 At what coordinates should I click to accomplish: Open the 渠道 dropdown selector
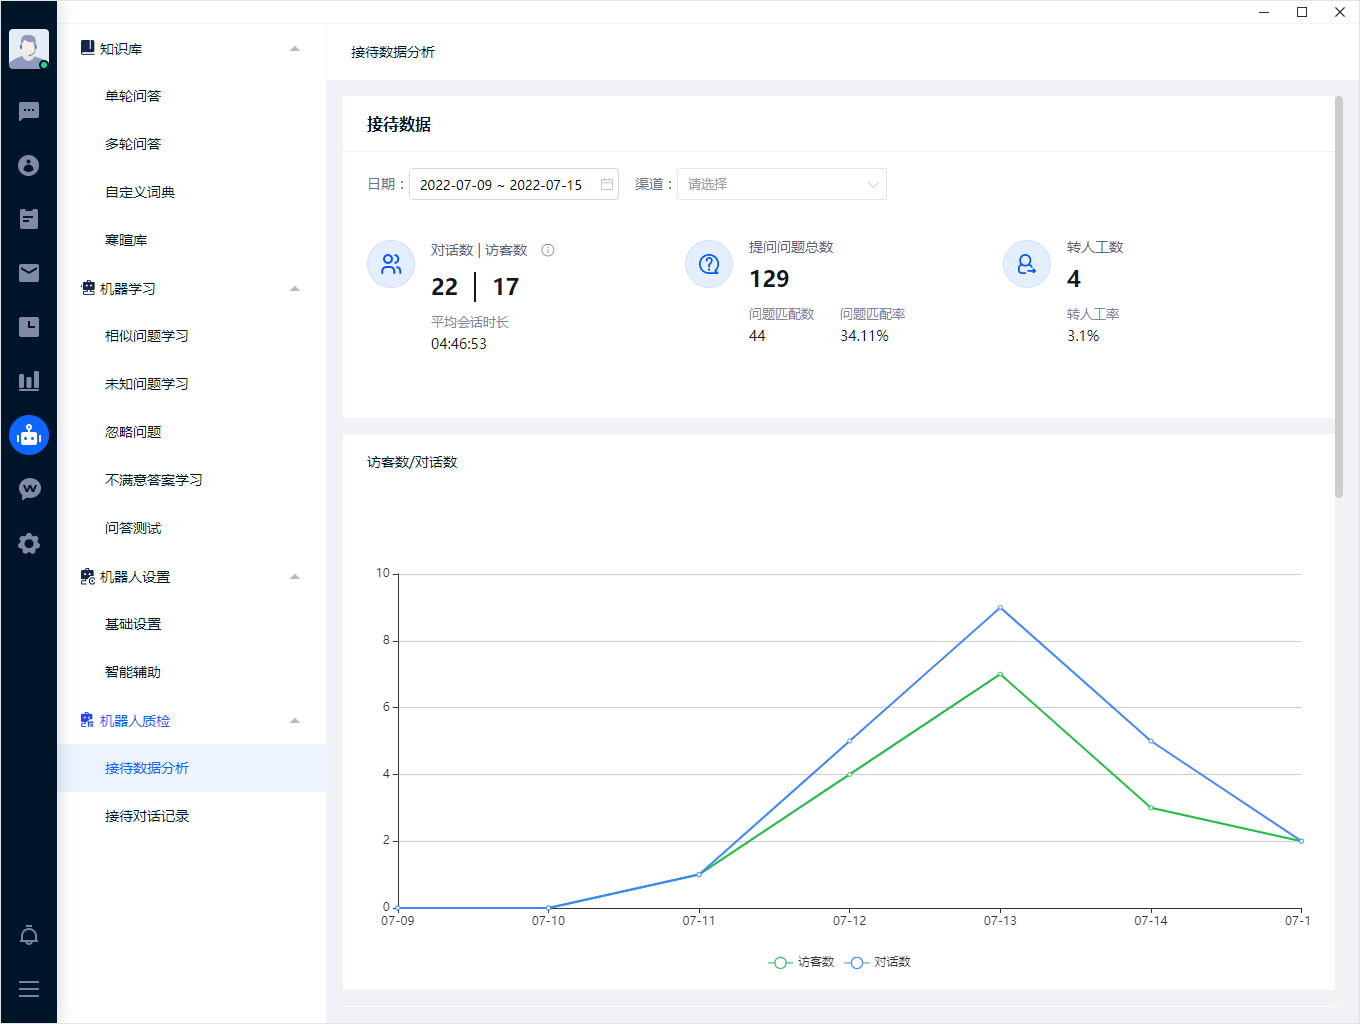[782, 184]
